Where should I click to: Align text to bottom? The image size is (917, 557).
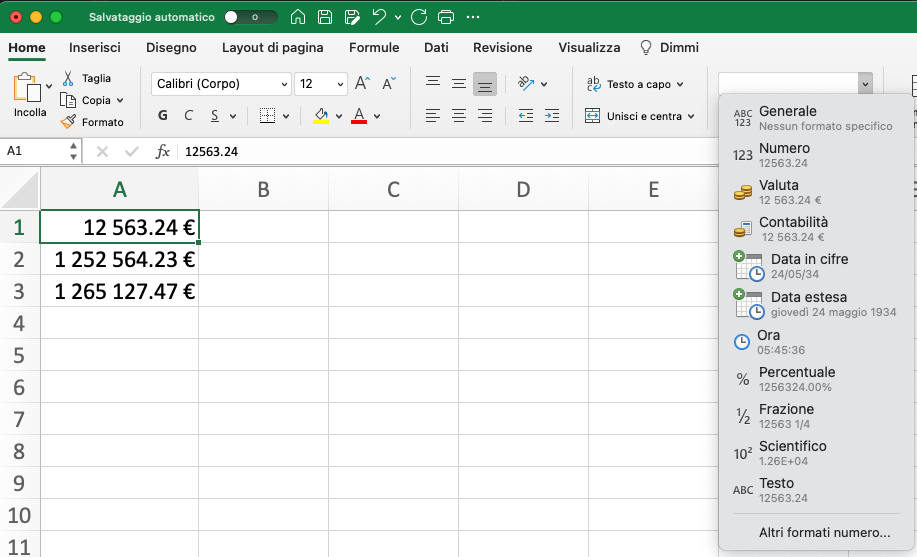pyautogui.click(x=485, y=84)
